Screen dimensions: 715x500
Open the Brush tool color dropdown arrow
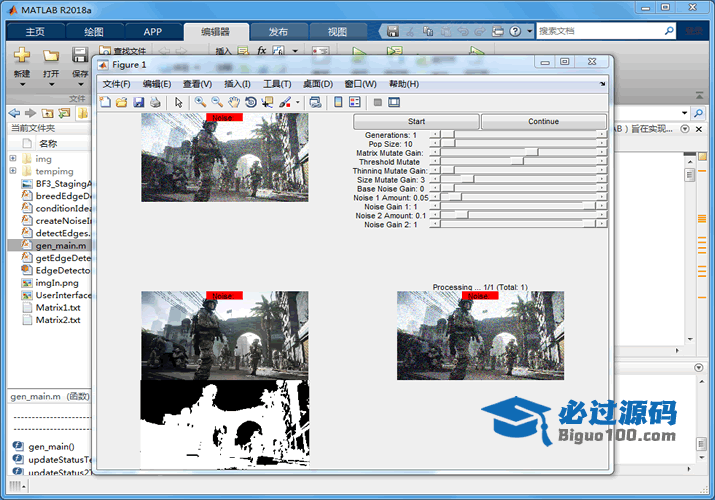(x=297, y=102)
